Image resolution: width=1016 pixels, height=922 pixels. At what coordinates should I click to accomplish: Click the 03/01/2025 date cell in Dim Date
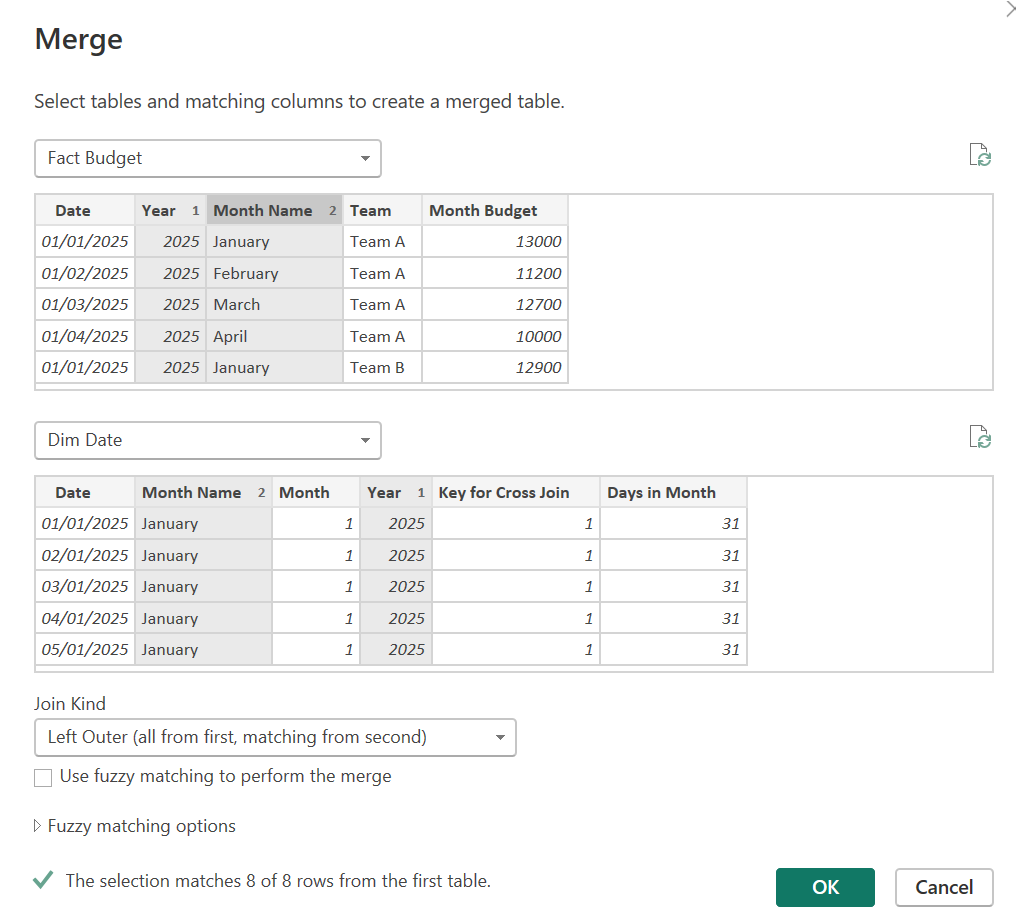tap(85, 586)
